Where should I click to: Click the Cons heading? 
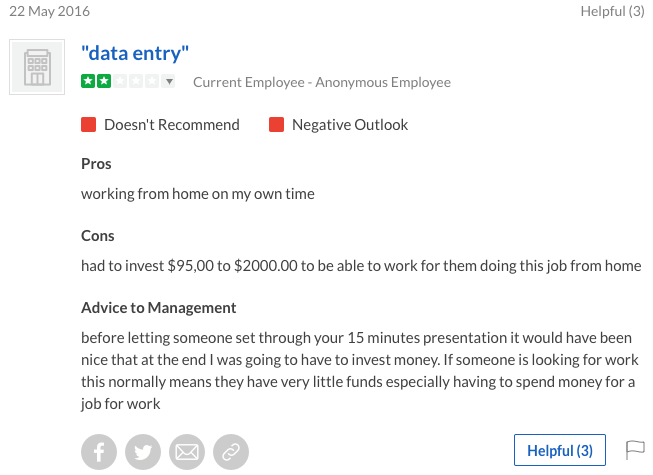(98, 236)
